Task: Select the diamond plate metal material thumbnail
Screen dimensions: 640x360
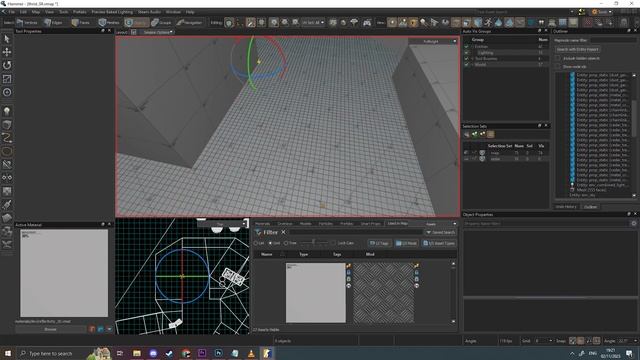Action: coord(383,293)
